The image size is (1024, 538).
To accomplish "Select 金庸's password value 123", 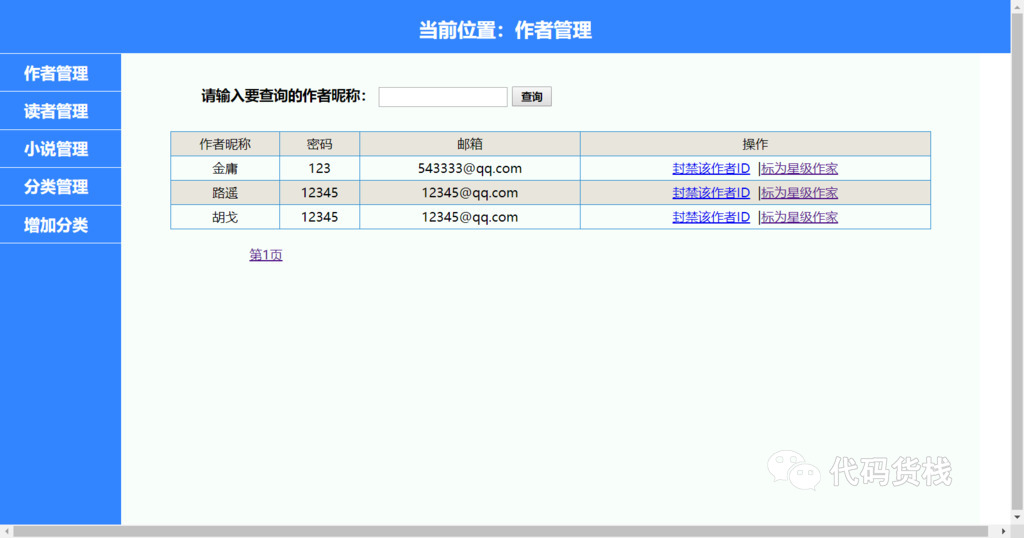I will point(319,168).
